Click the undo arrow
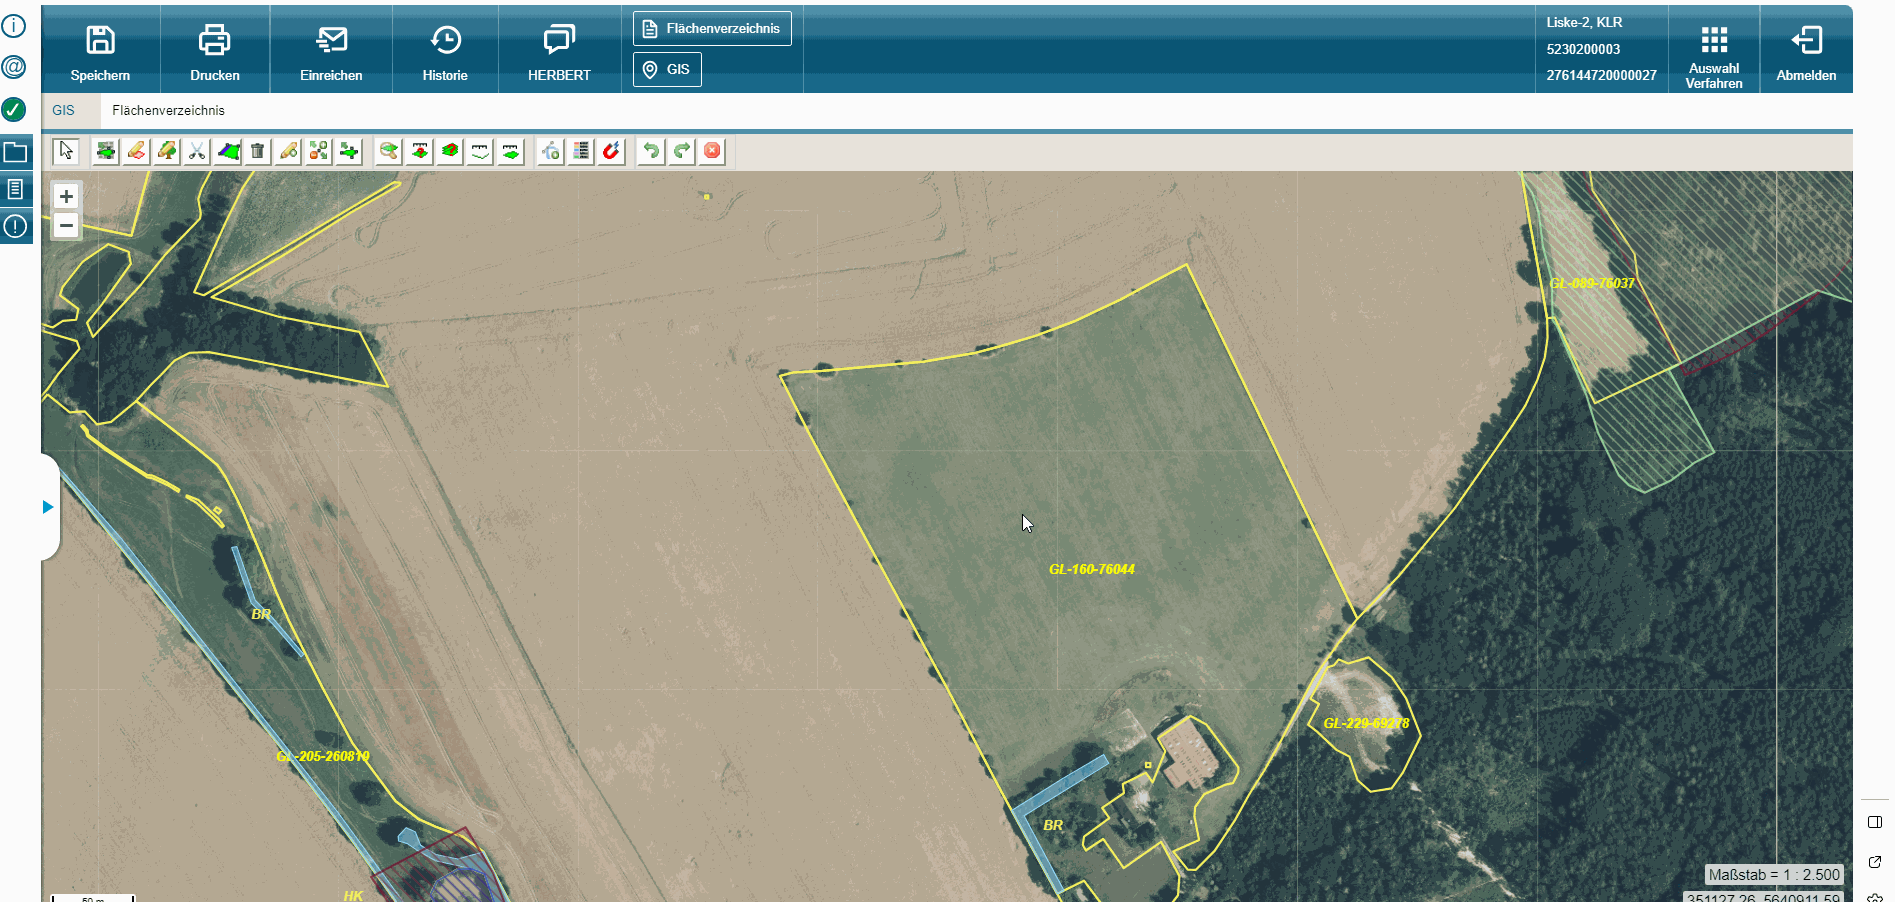This screenshot has width=1895, height=902. click(x=651, y=151)
